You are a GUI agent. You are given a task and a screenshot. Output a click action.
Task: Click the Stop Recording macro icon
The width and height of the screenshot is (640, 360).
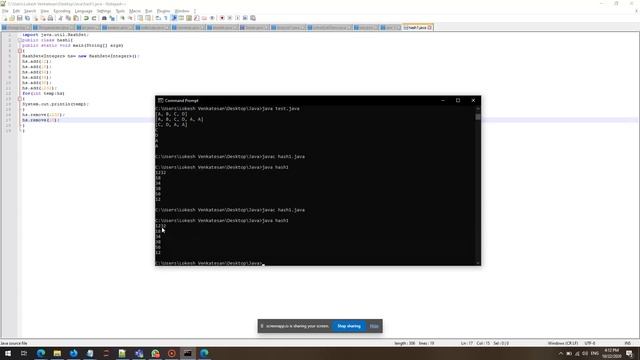pyautogui.click(x=229, y=18)
